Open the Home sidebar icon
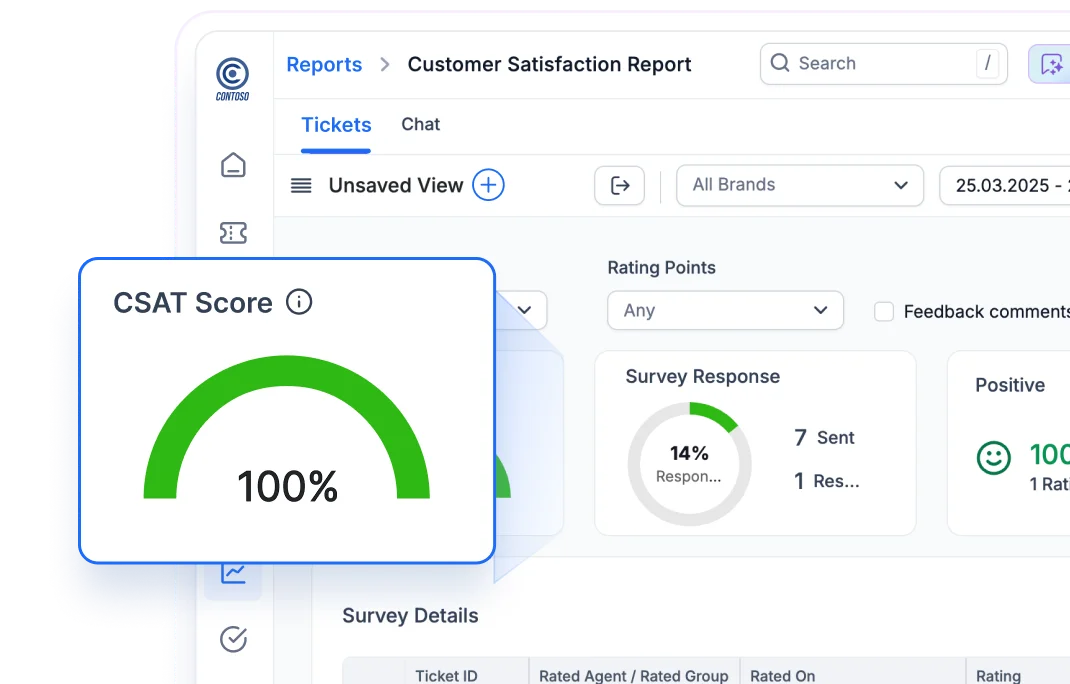Viewport: 1070px width, 684px height. click(x=232, y=166)
